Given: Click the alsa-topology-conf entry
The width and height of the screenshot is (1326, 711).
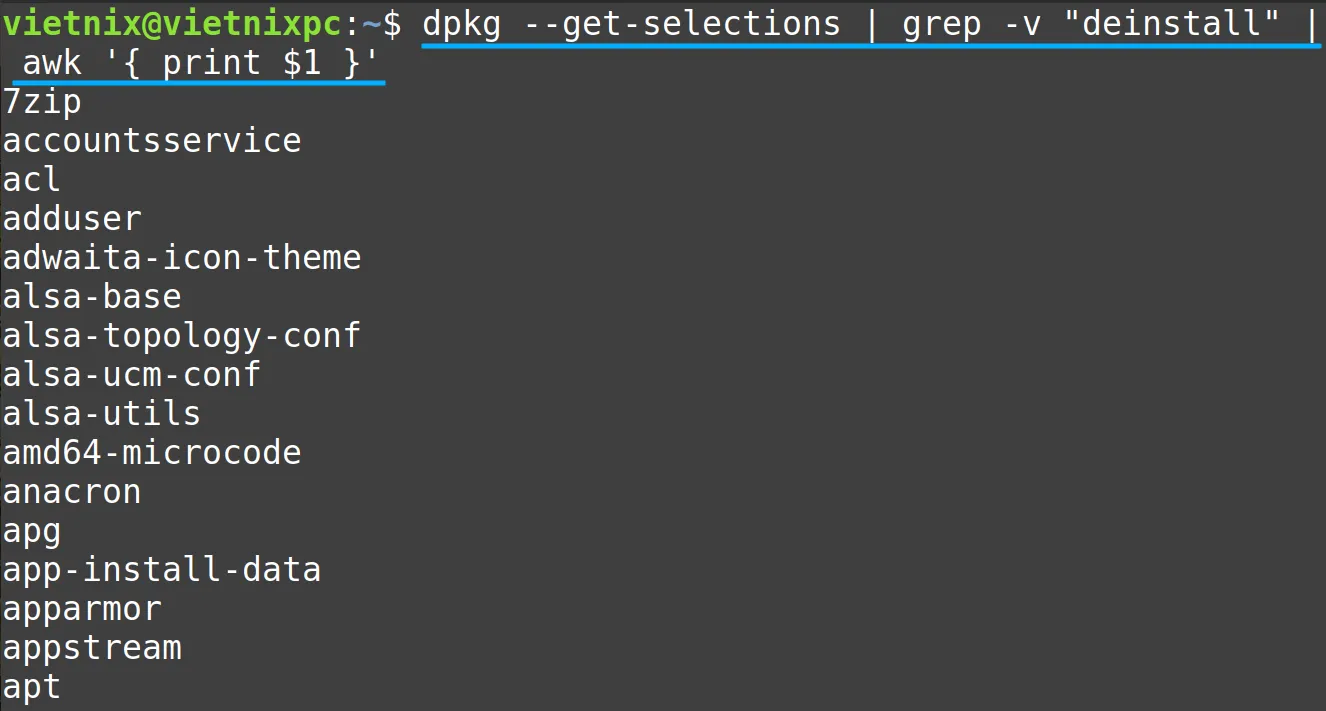Looking at the screenshot, I should click(182, 336).
